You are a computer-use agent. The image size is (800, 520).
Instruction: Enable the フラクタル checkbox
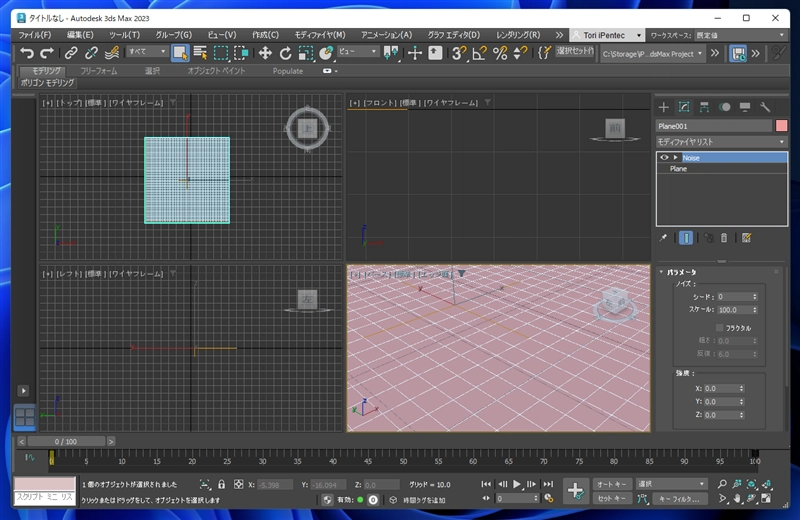point(719,328)
